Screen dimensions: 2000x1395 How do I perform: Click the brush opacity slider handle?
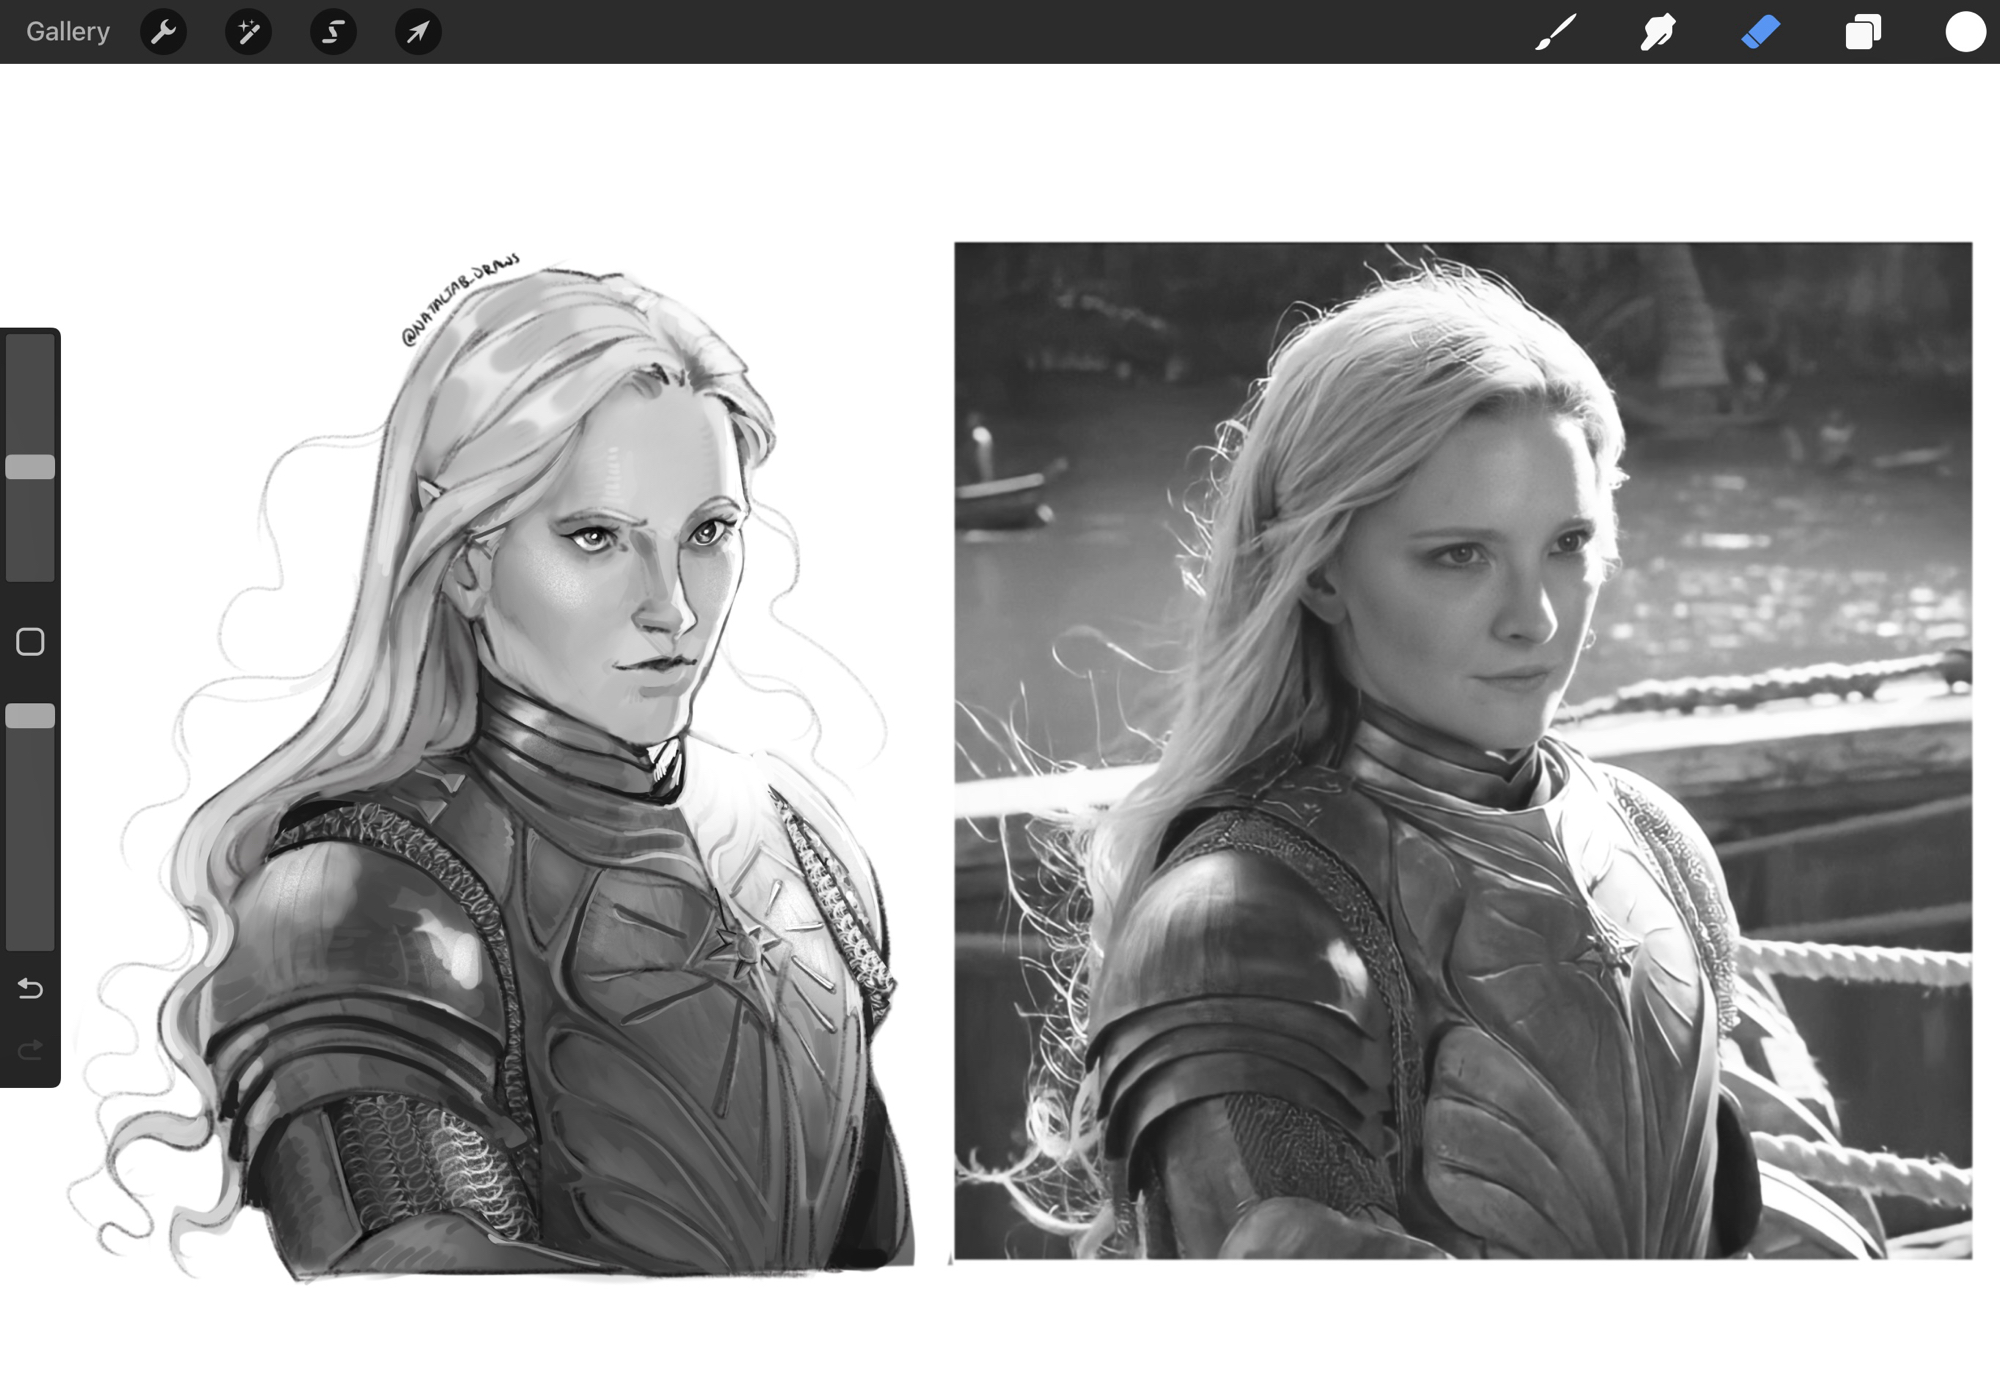point(30,716)
